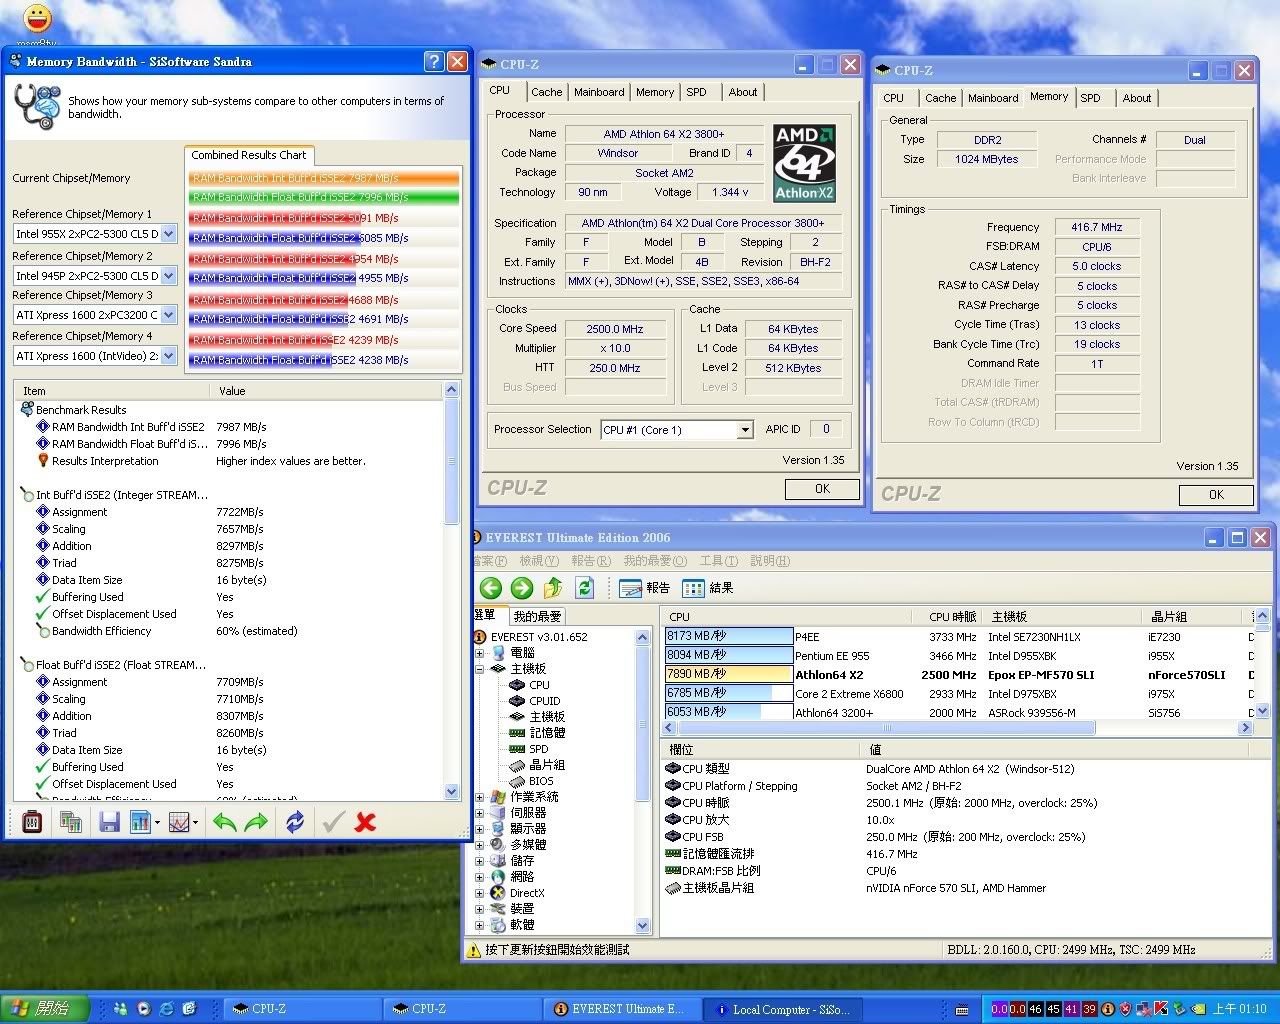This screenshot has width=1280, height=1024.
Task: Click the line graph icon in Sandra toolbar
Action: pyautogui.click(x=179, y=822)
